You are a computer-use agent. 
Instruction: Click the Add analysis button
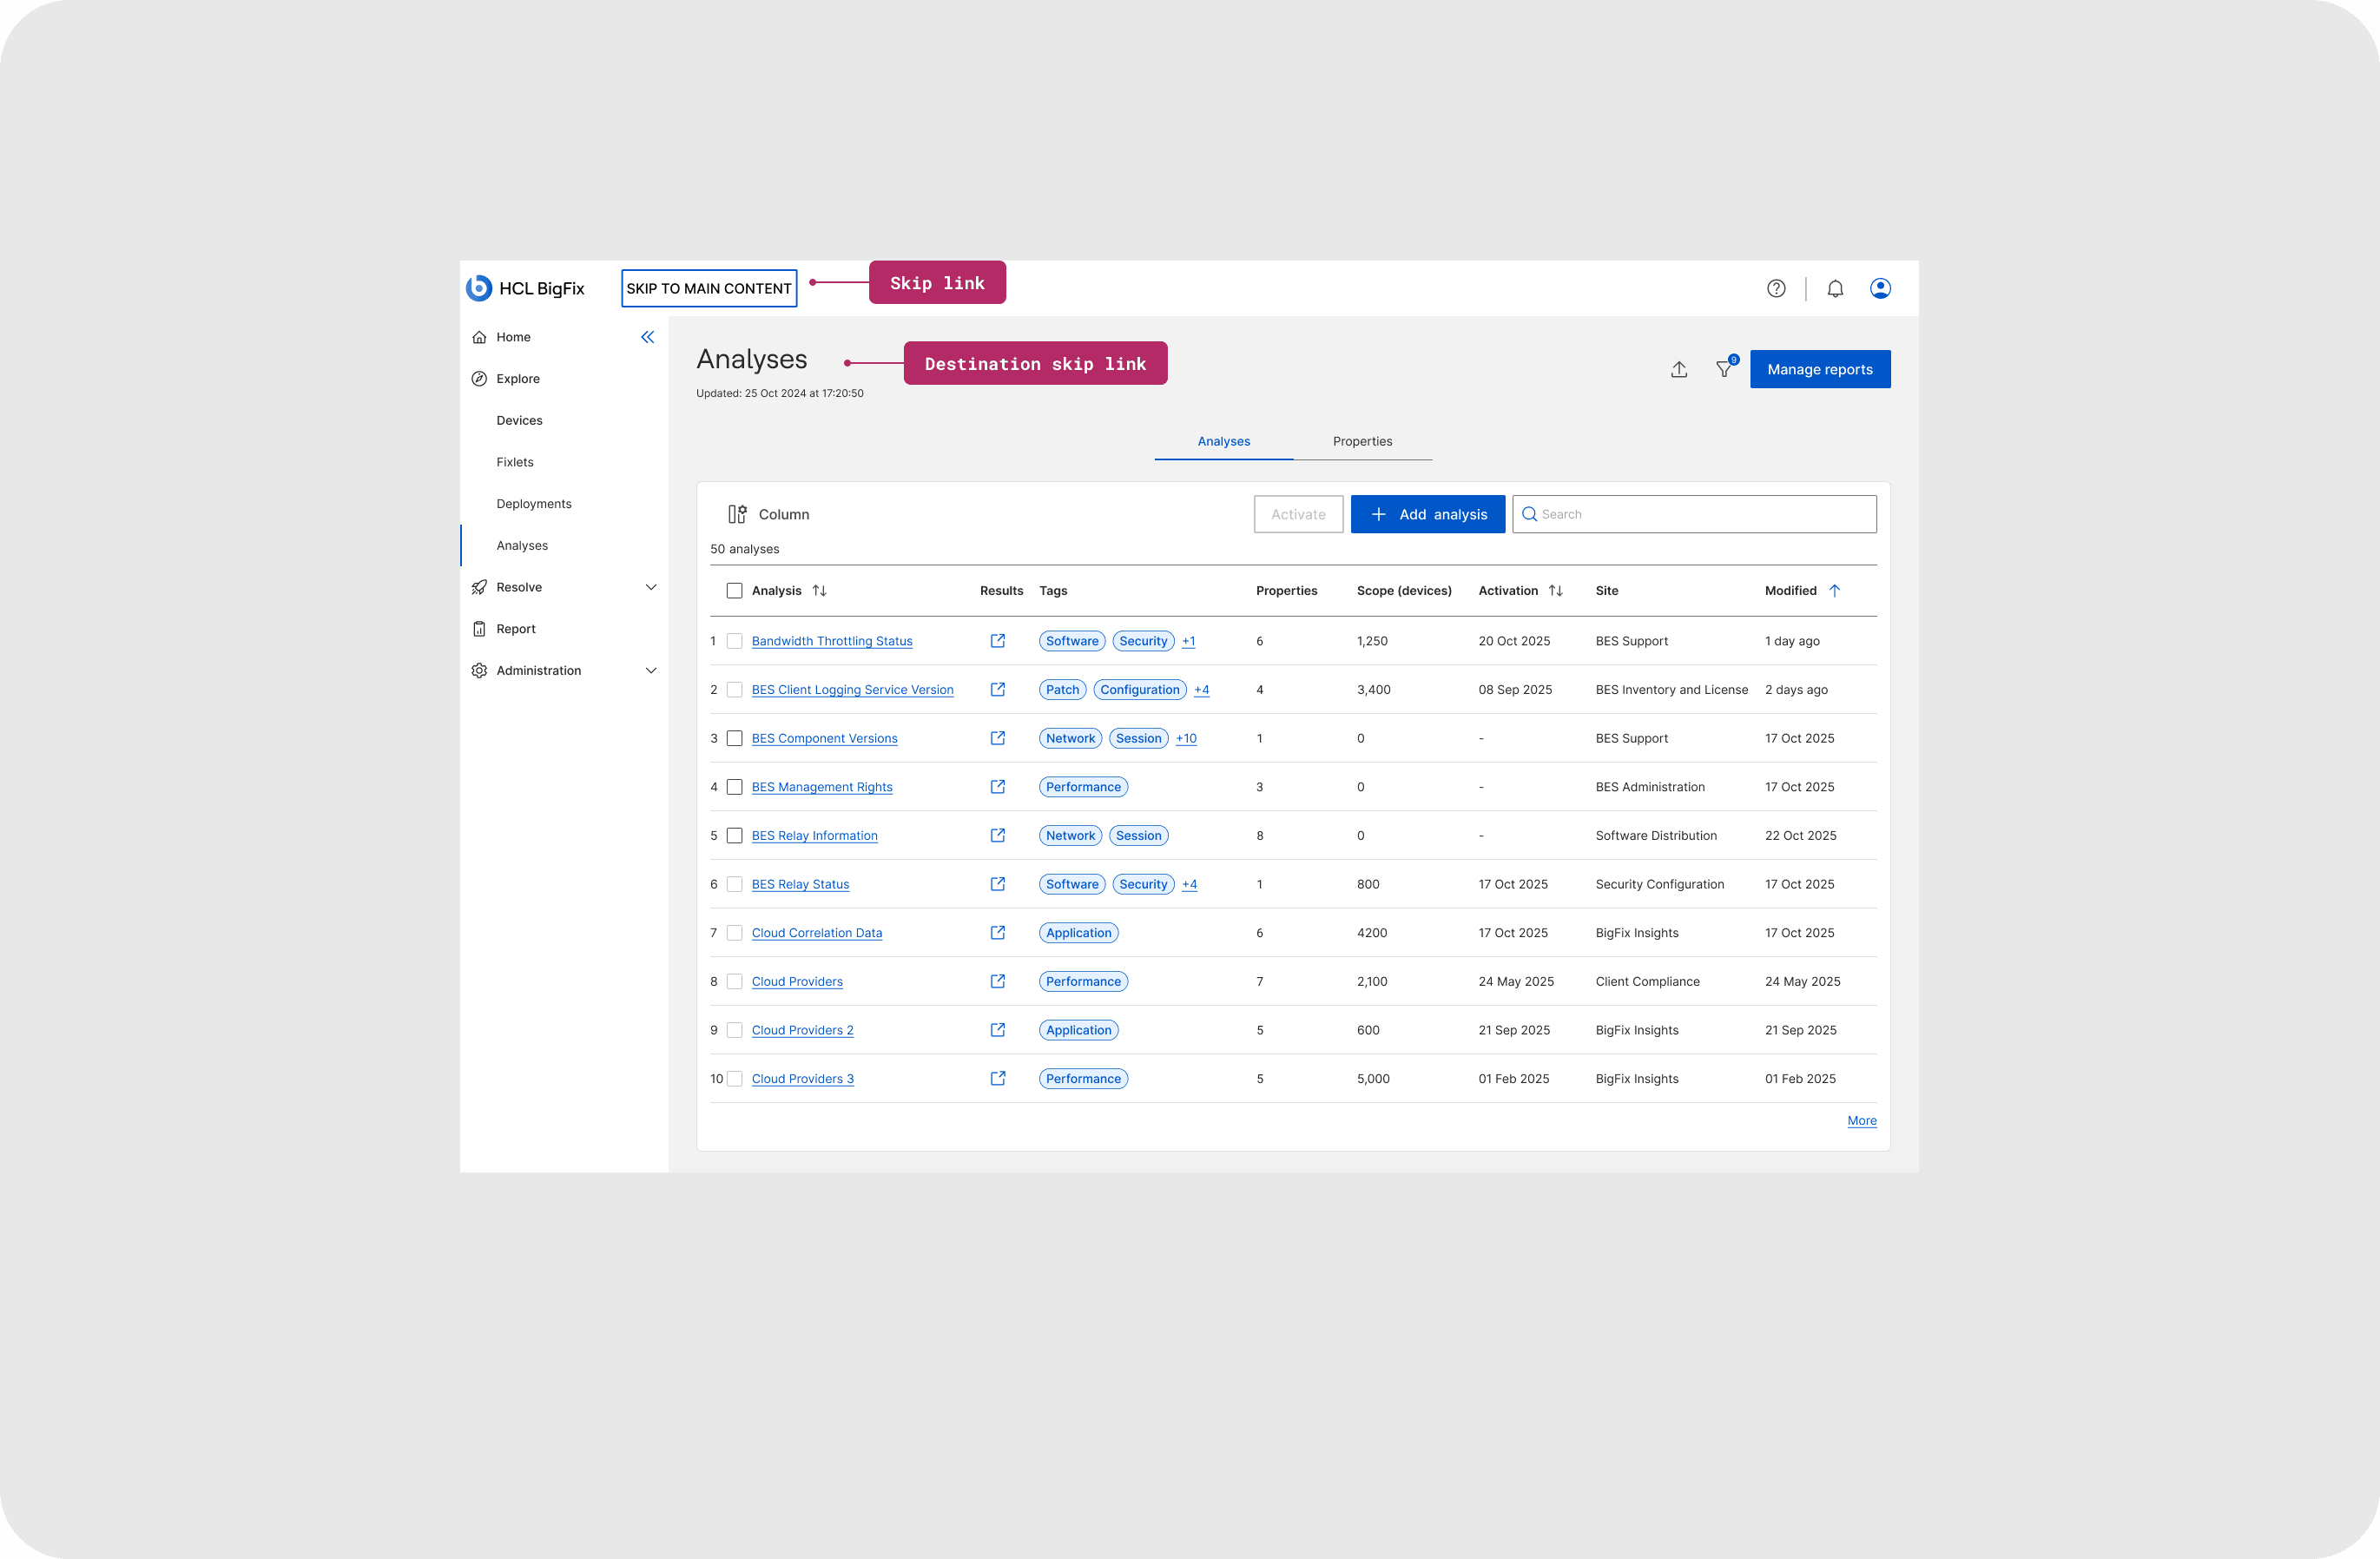(x=1427, y=514)
